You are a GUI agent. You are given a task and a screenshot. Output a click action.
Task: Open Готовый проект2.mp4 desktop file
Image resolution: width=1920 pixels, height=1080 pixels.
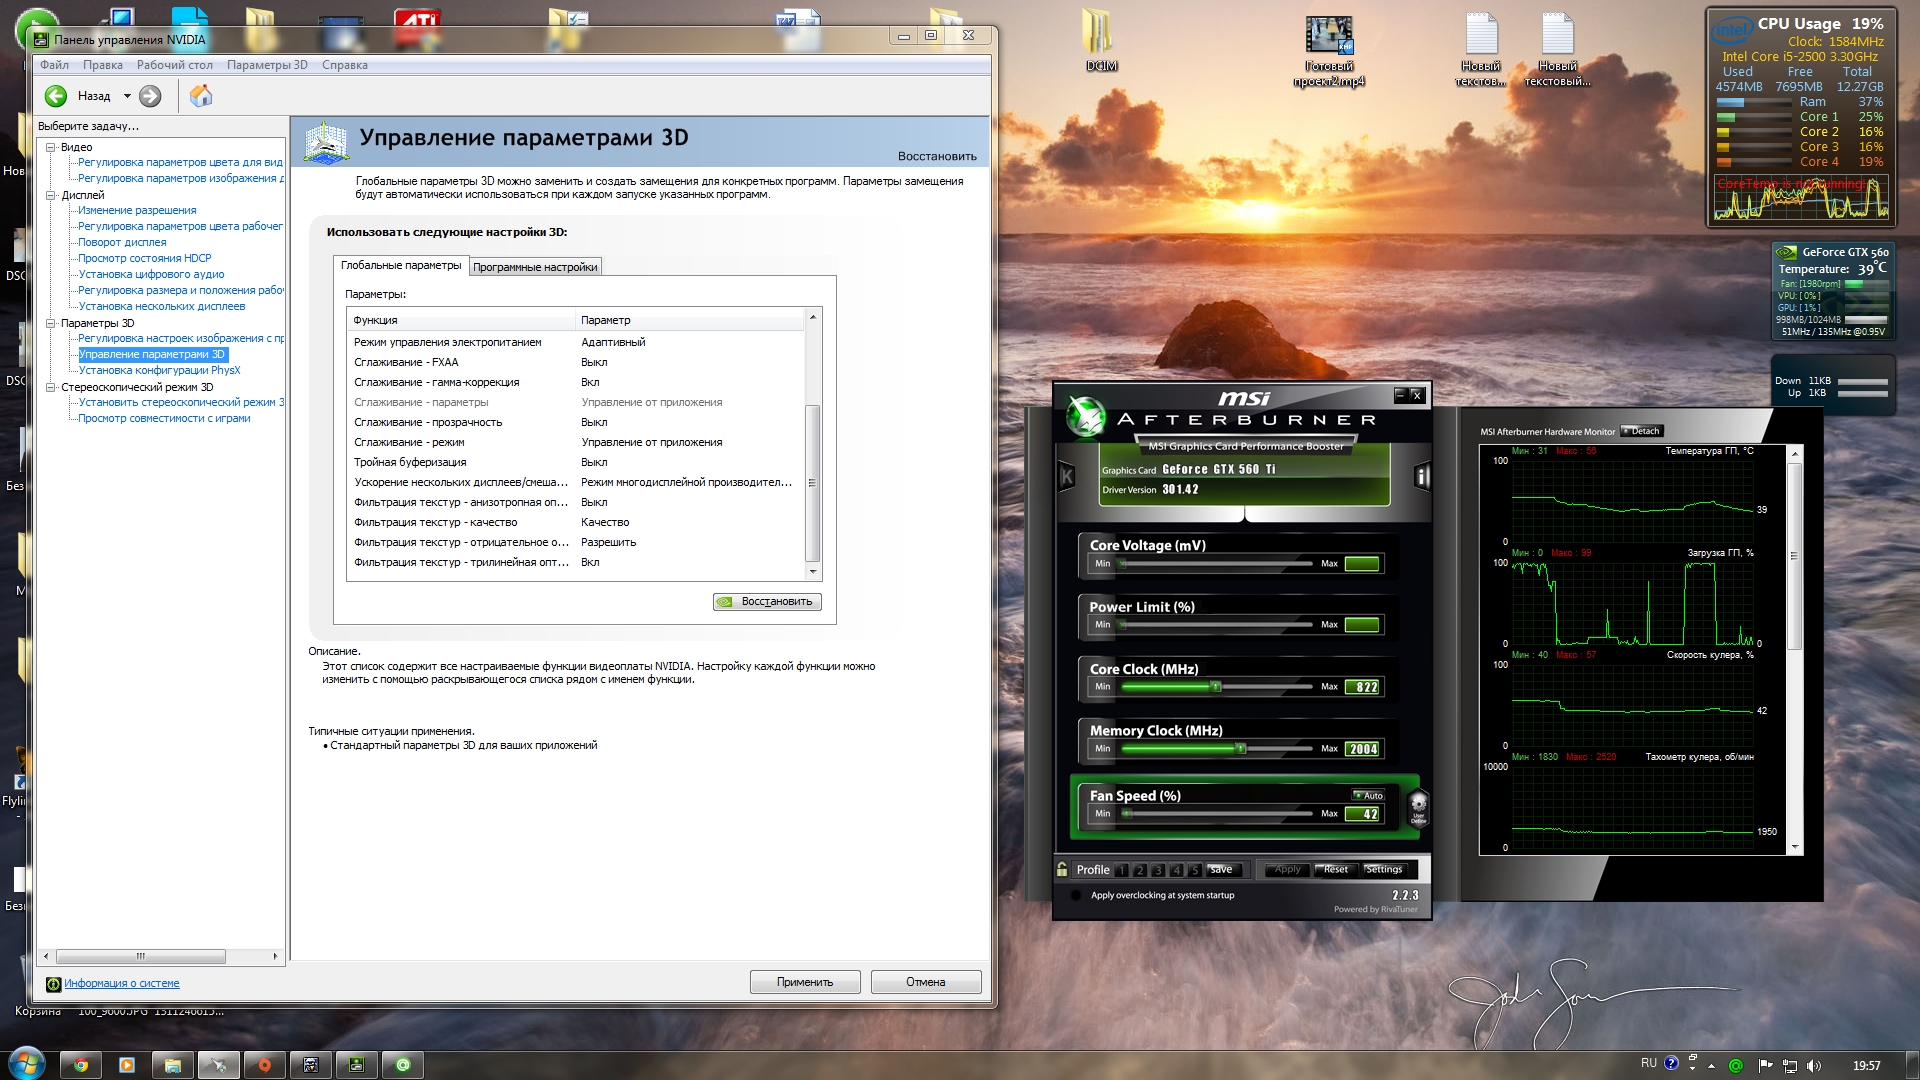(x=1329, y=51)
